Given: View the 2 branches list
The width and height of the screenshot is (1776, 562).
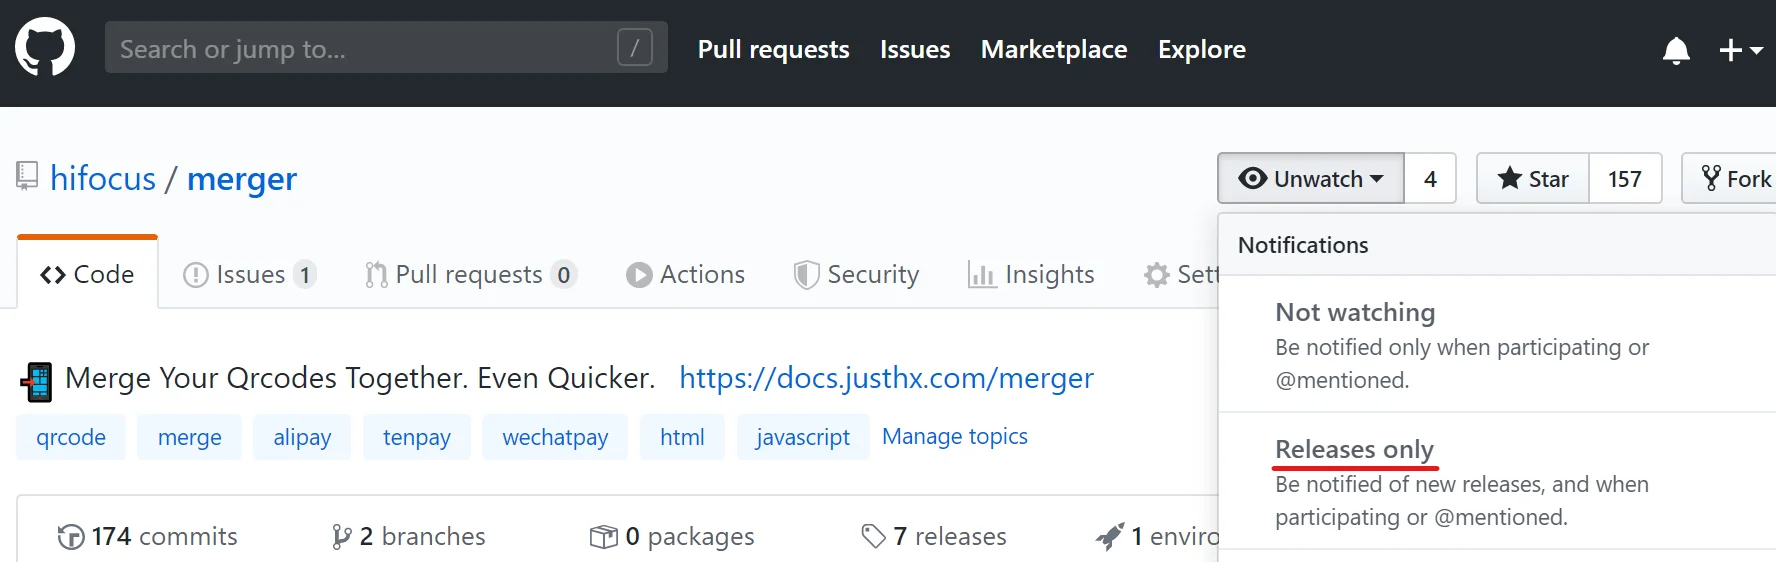Looking at the screenshot, I should (408, 537).
